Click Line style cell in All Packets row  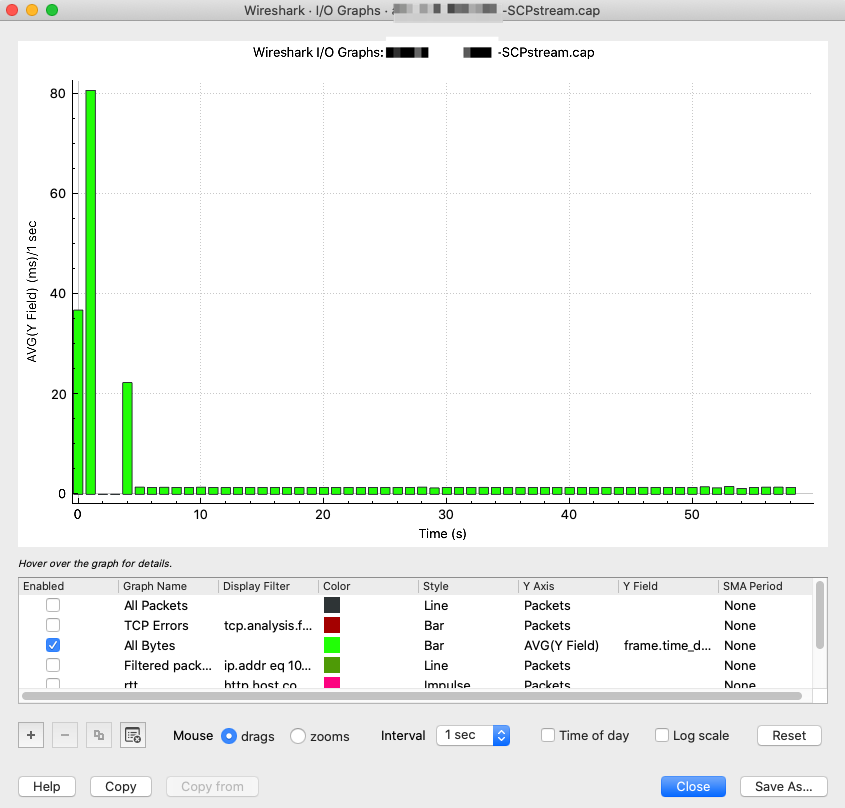pos(436,605)
